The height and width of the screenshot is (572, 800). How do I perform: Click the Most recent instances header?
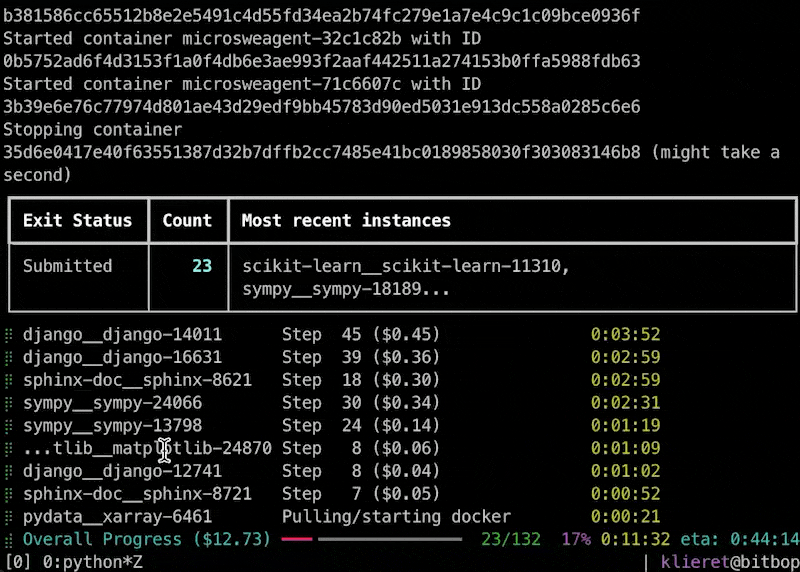tap(346, 221)
